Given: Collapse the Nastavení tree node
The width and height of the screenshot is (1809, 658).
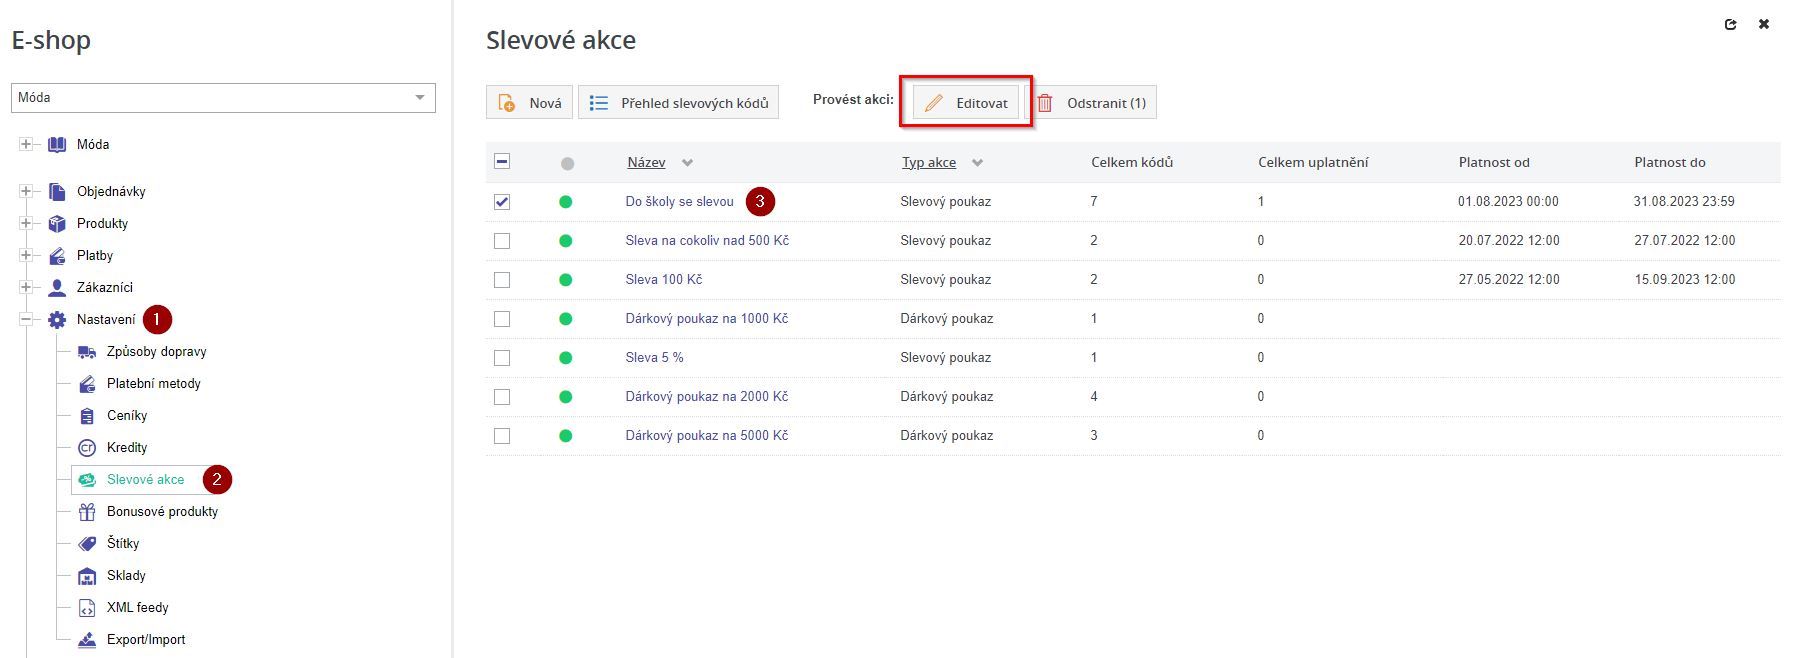Looking at the screenshot, I should click(26, 320).
